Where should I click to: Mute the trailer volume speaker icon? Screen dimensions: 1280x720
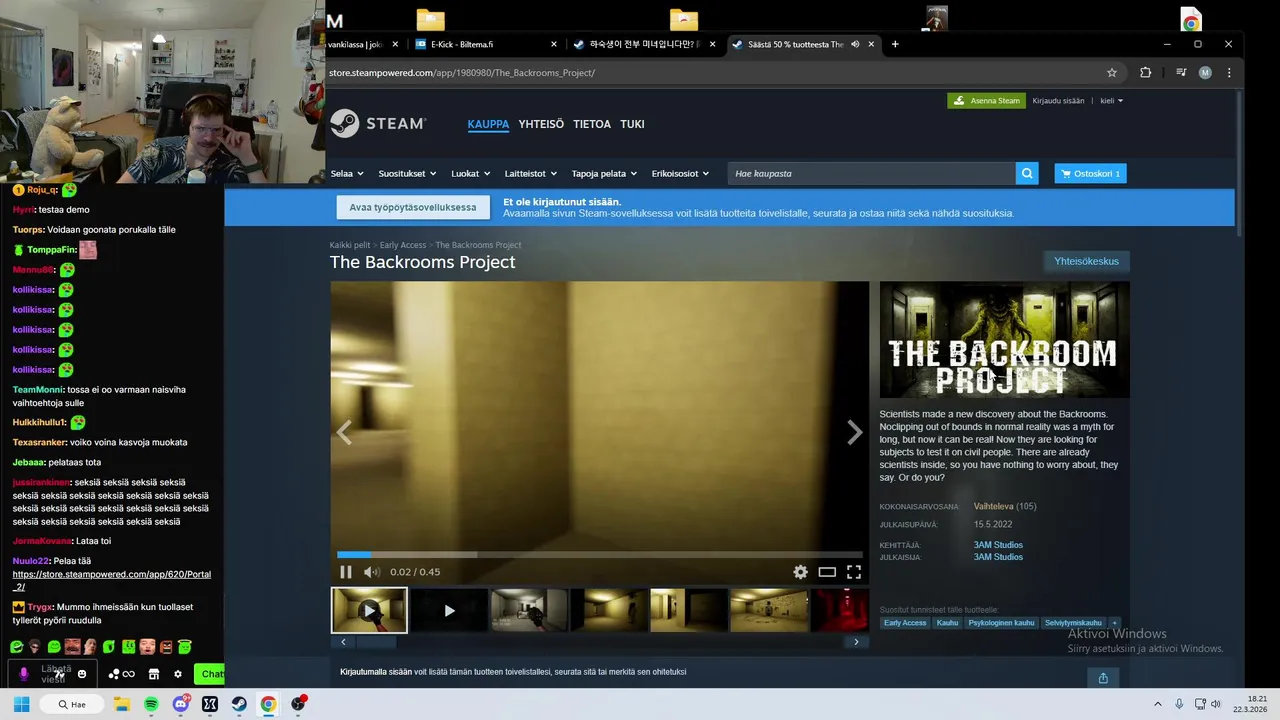[371, 572]
